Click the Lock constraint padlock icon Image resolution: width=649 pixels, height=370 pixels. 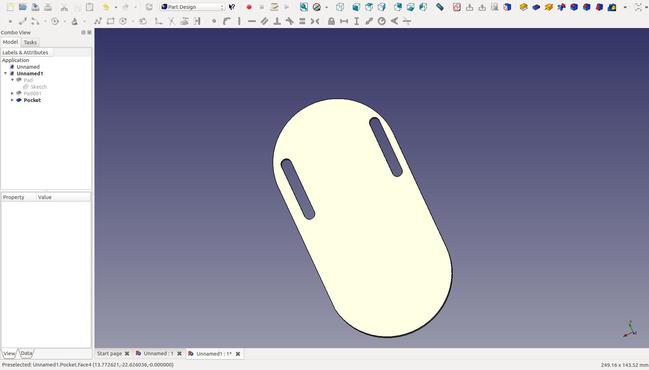(x=331, y=21)
